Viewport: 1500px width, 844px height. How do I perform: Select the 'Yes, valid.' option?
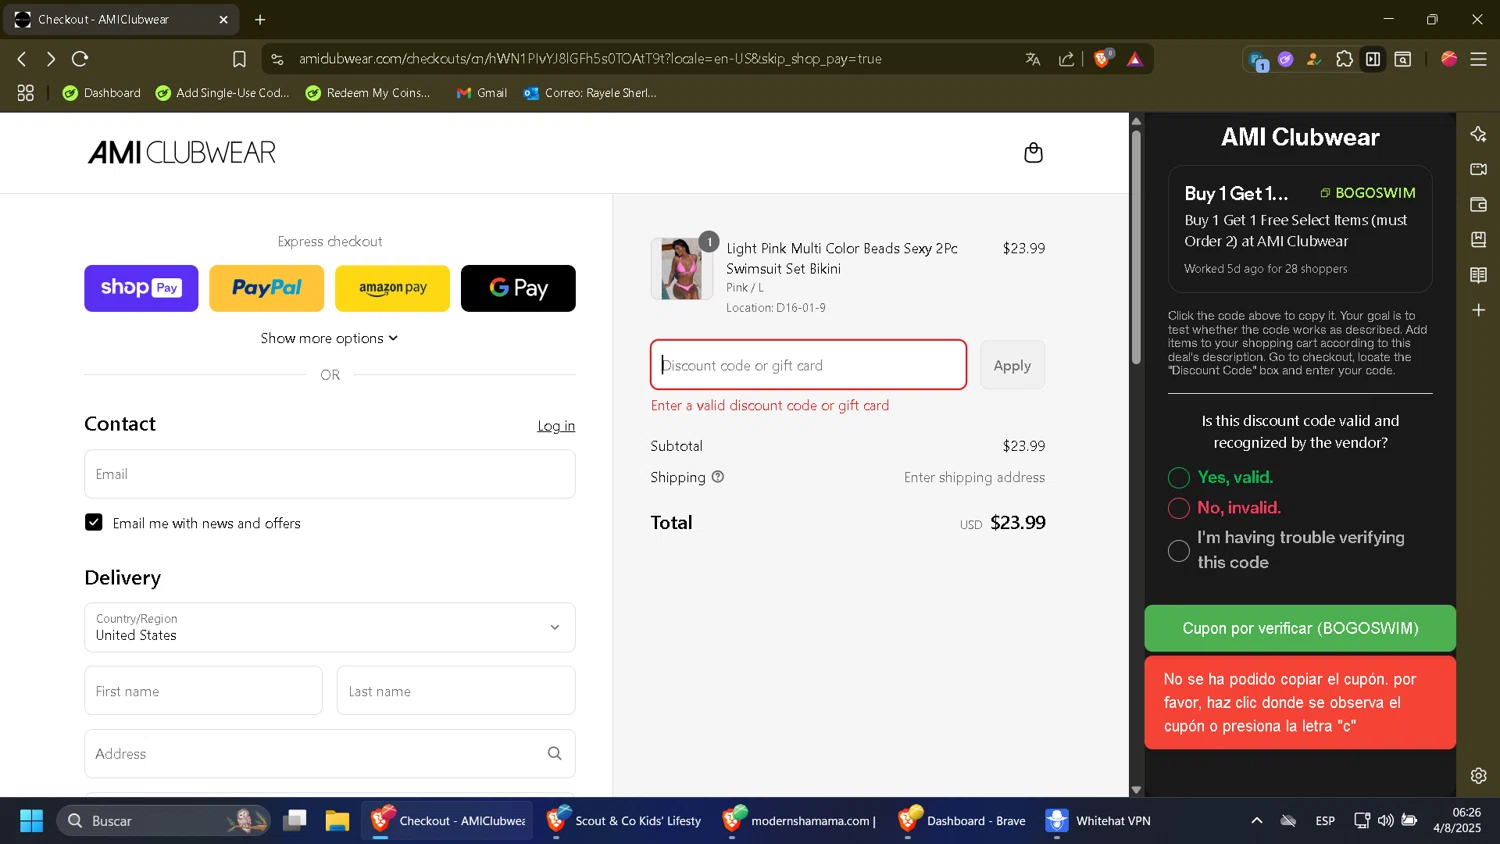click(1179, 478)
